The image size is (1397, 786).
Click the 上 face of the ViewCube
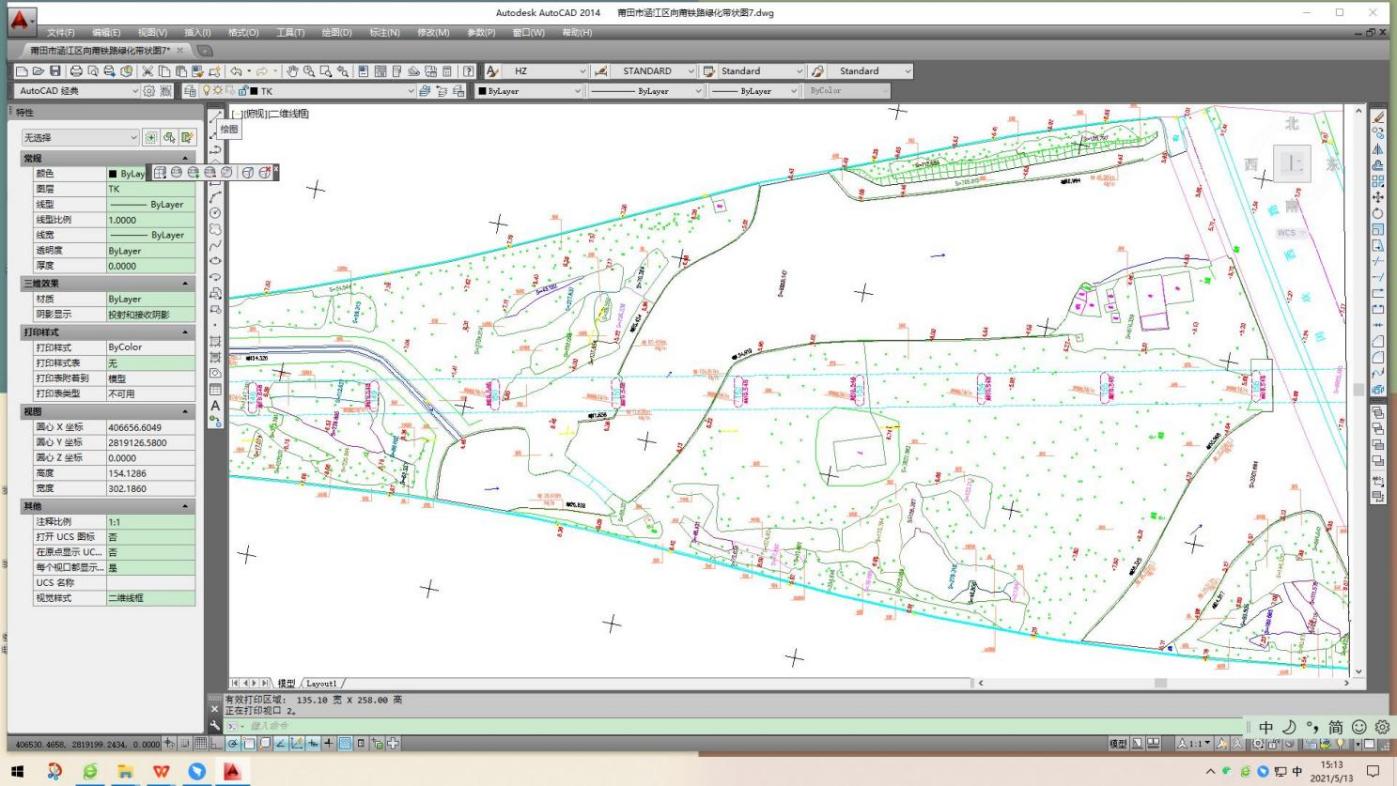pos(1294,162)
